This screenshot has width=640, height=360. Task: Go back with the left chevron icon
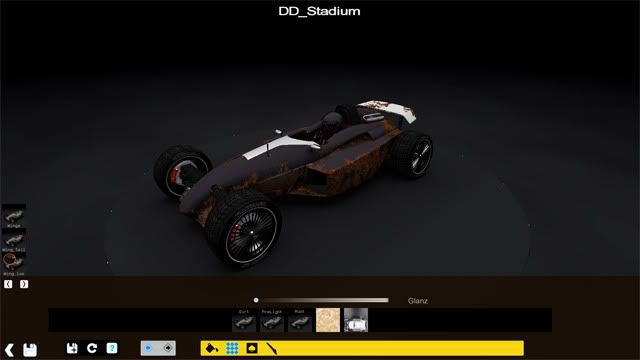click(x=9, y=350)
